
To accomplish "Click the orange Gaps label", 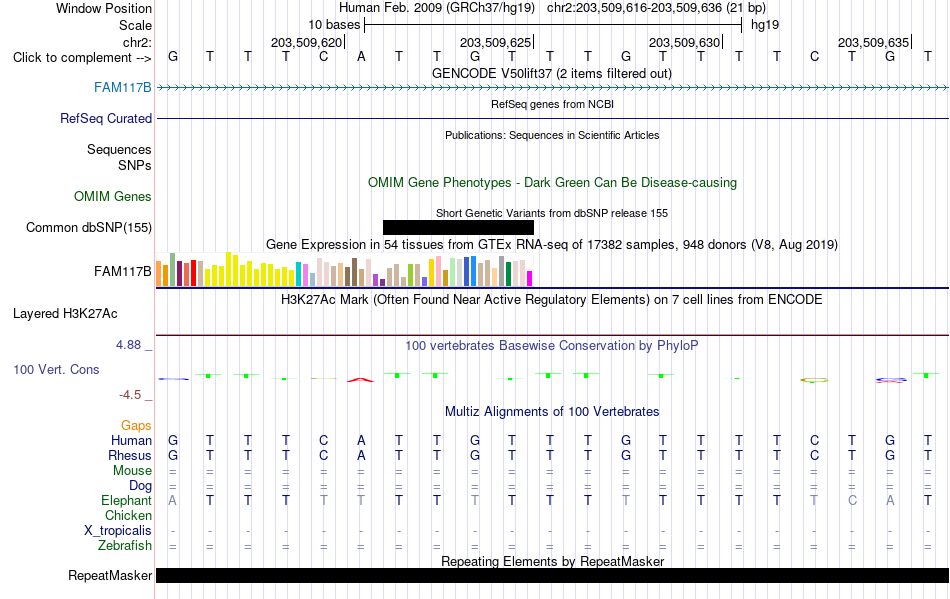I will pyautogui.click(x=136, y=426).
